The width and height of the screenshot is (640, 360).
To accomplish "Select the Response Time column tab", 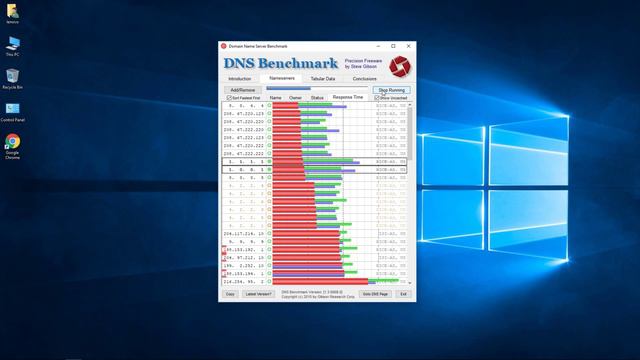I will [x=348, y=97].
